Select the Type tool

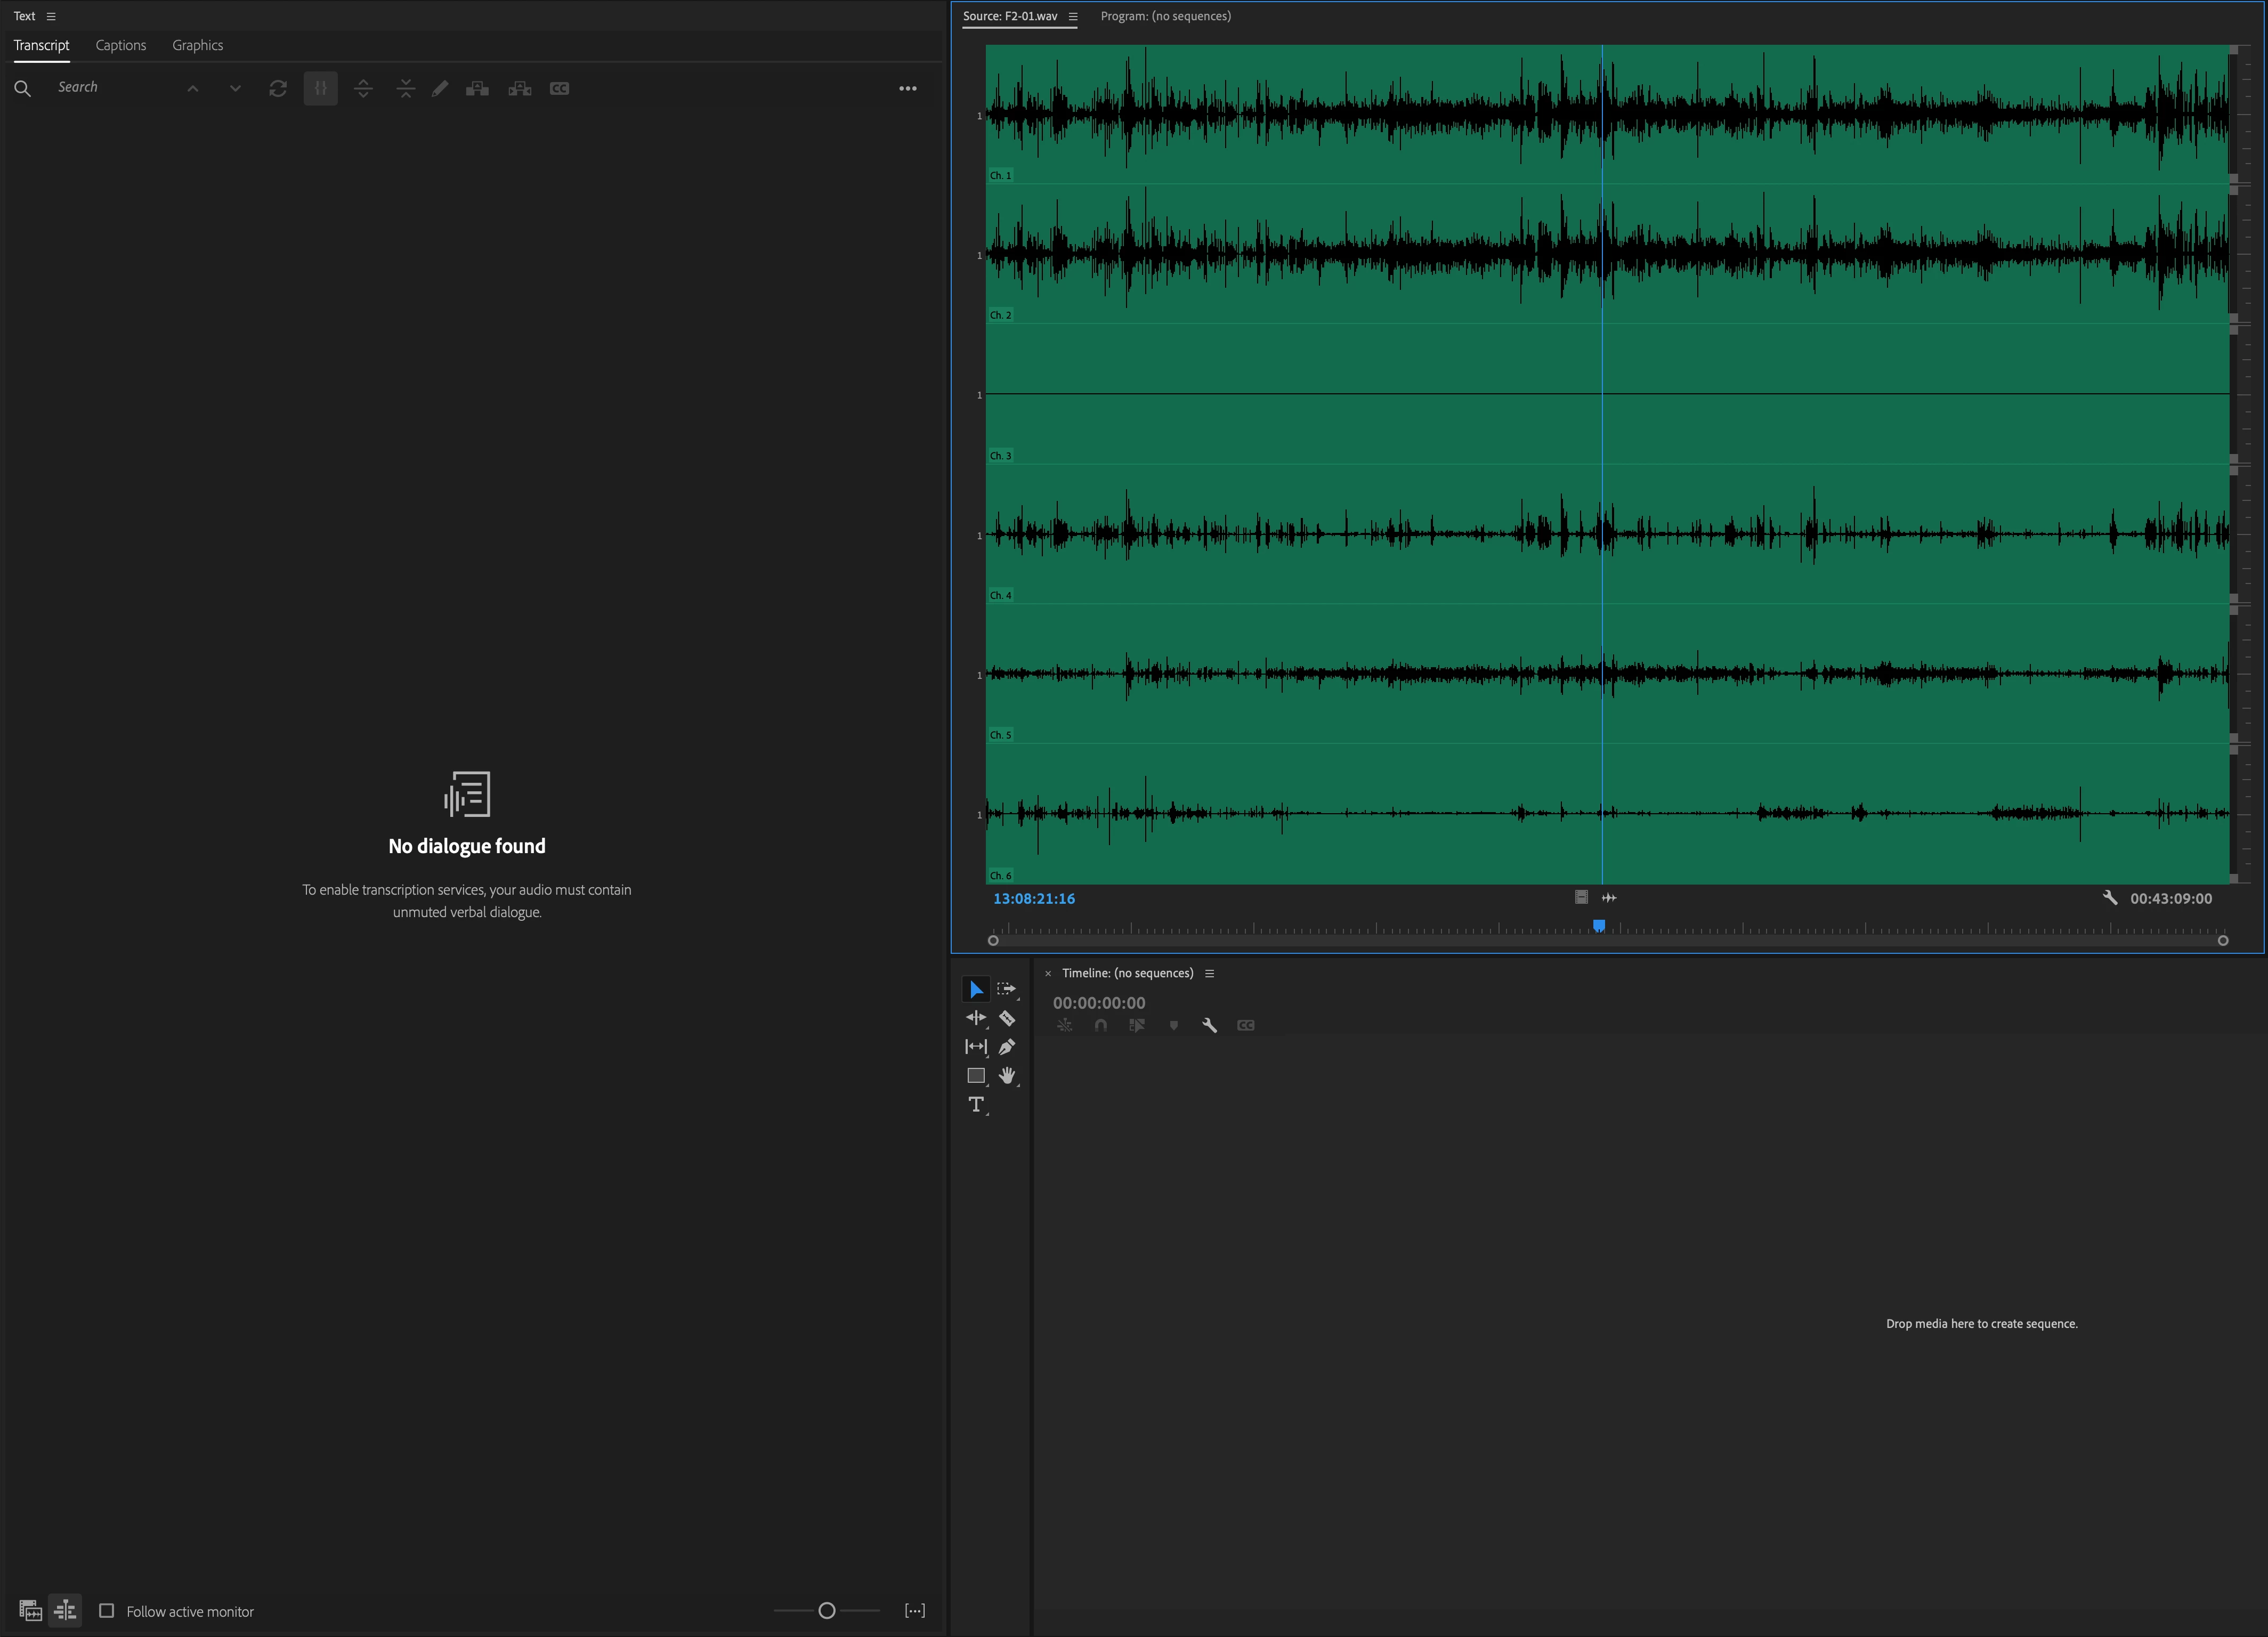coord(976,1105)
